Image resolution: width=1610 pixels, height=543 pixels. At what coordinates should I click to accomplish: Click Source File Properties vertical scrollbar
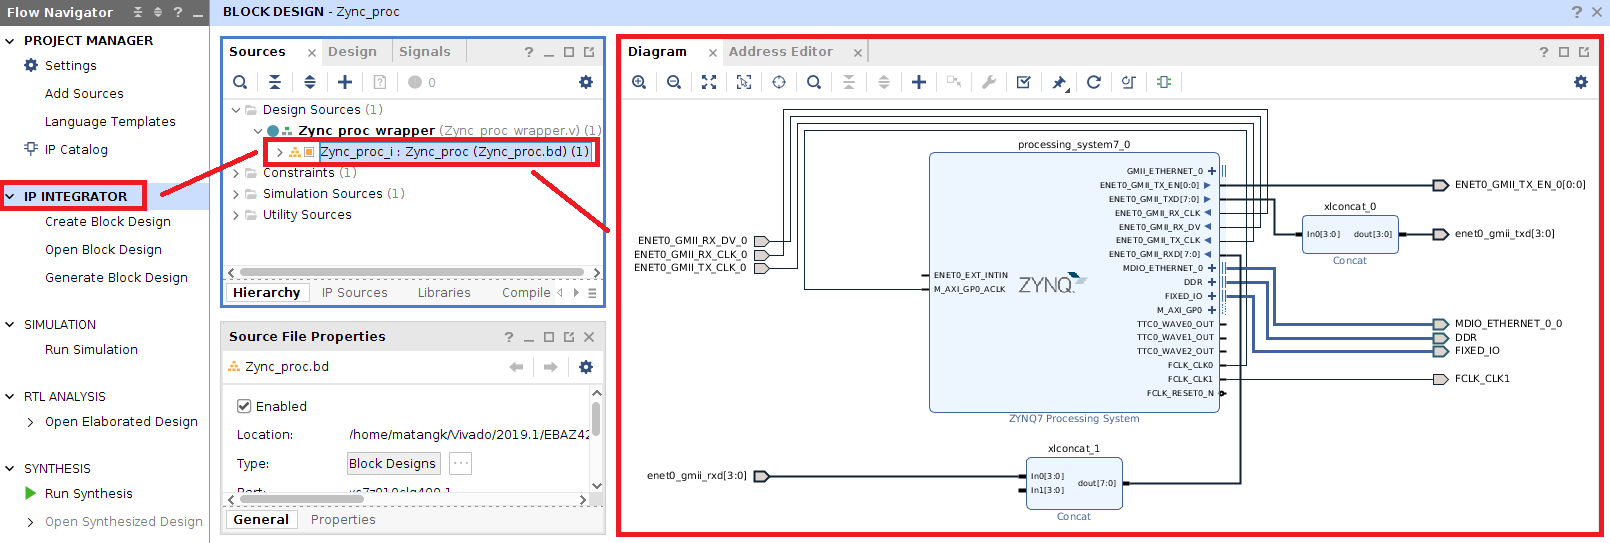[x=596, y=420]
